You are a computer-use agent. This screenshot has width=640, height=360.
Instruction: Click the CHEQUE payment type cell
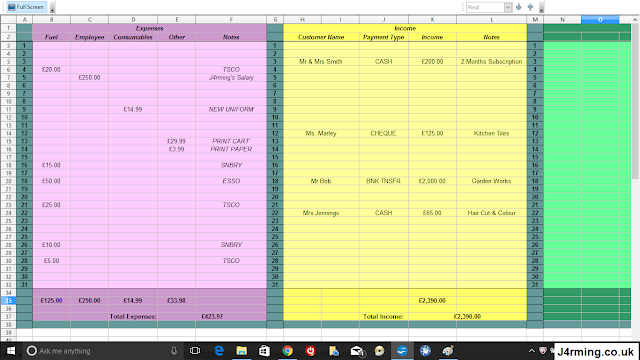coord(384,133)
